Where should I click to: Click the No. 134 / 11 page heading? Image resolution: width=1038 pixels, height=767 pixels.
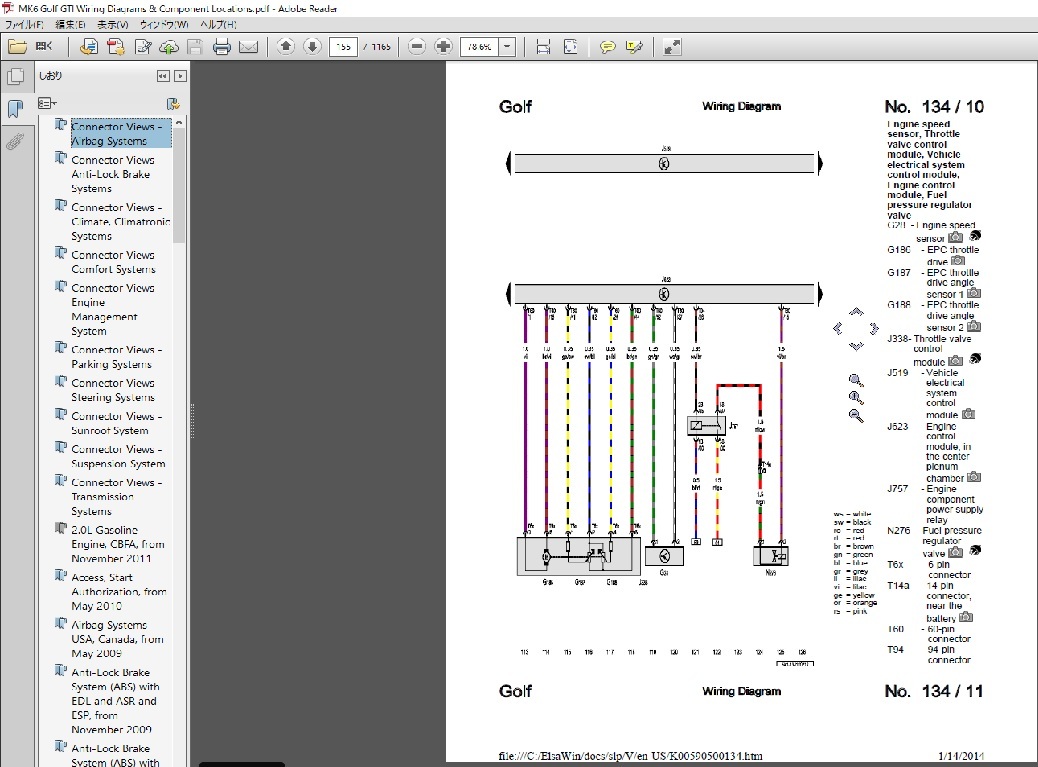click(934, 691)
